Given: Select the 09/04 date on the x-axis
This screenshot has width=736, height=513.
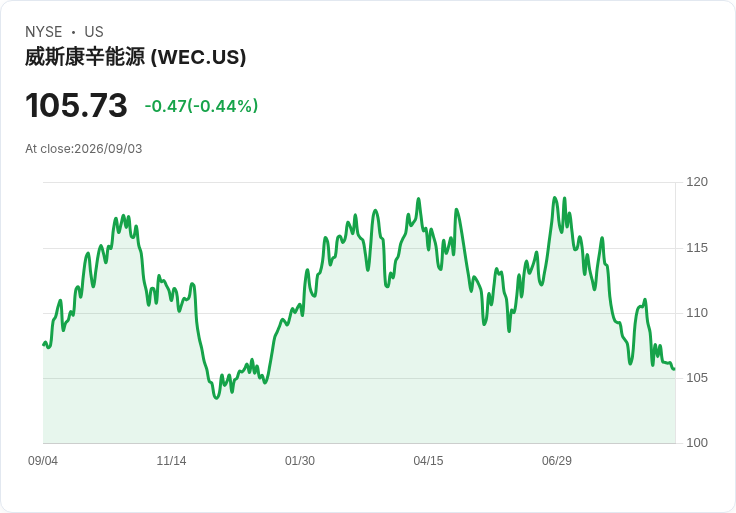Looking at the screenshot, I should (x=43, y=461).
